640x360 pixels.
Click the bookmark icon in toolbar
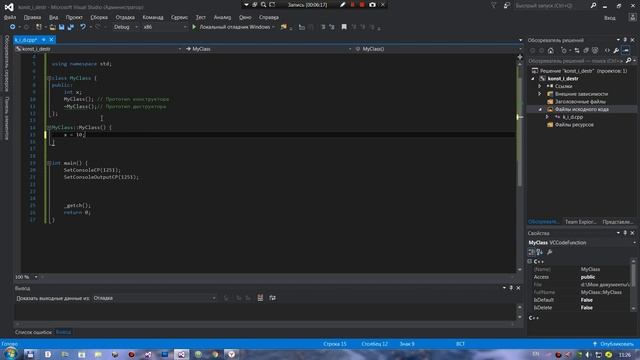coord(344,27)
